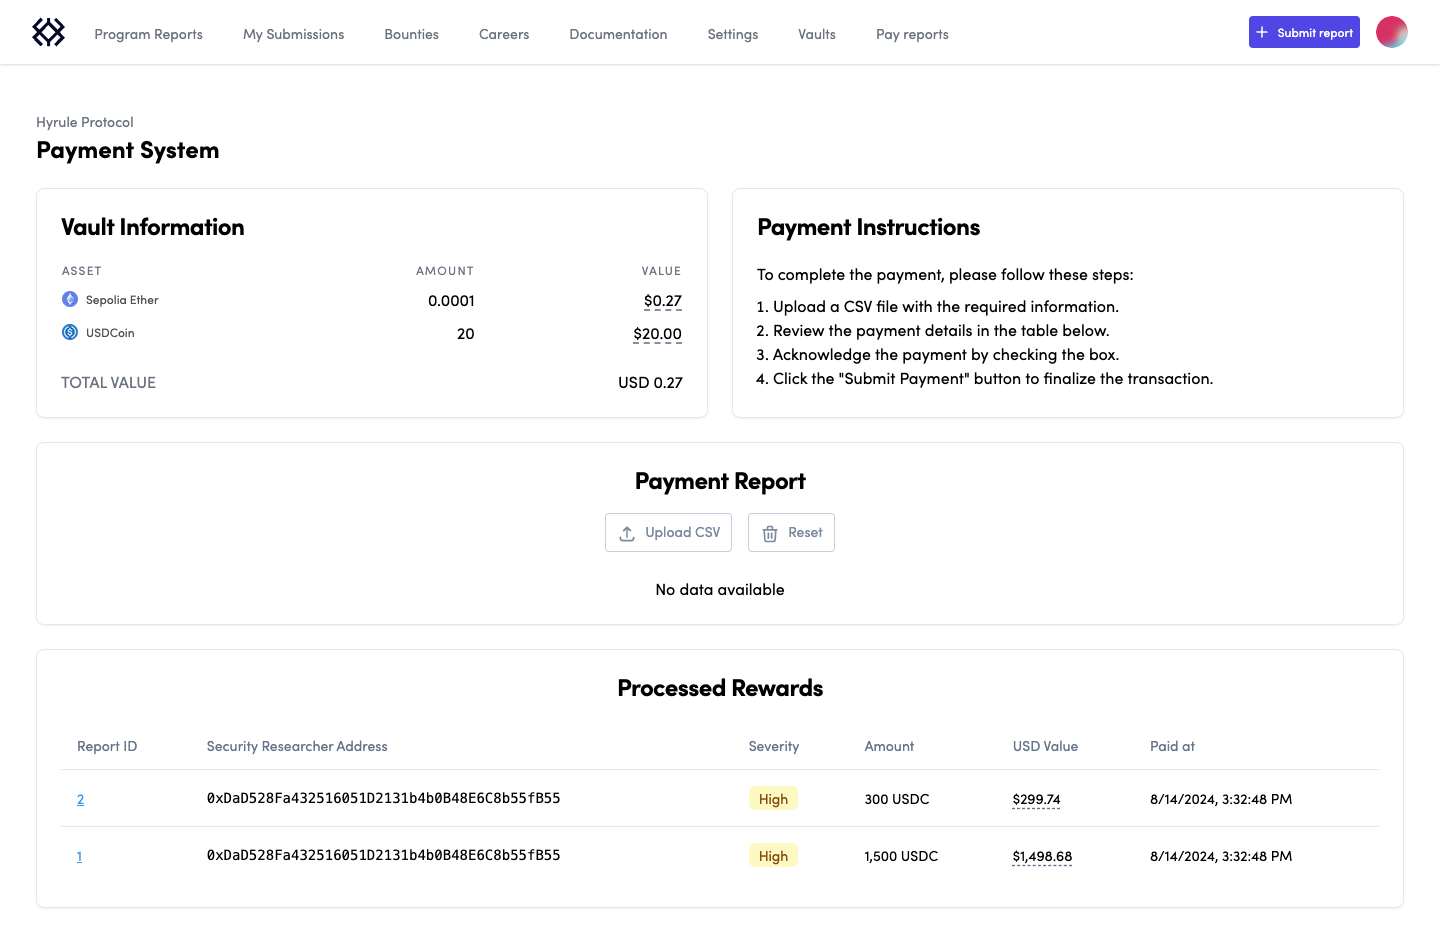Click the 0.0001 amount value
The height and width of the screenshot is (952, 1440).
coord(451,300)
